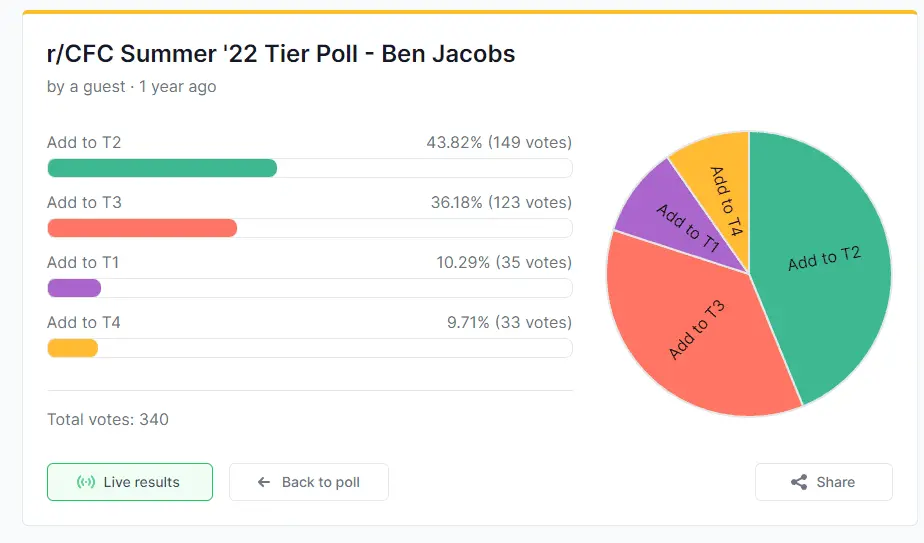This screenshot has width=924, height=543.
Task: Click the purple Add to T1 progress bar
Action: [x=75, y=288]
